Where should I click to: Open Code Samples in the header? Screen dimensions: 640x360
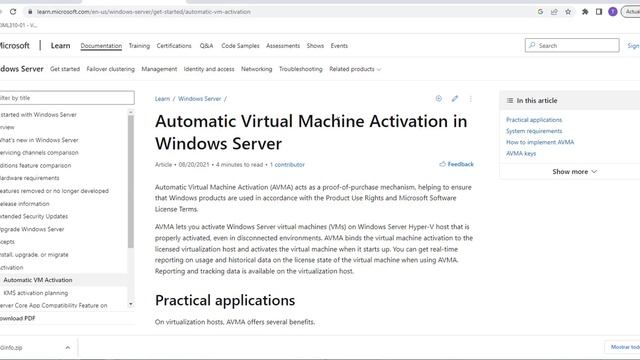coord(240,46)
